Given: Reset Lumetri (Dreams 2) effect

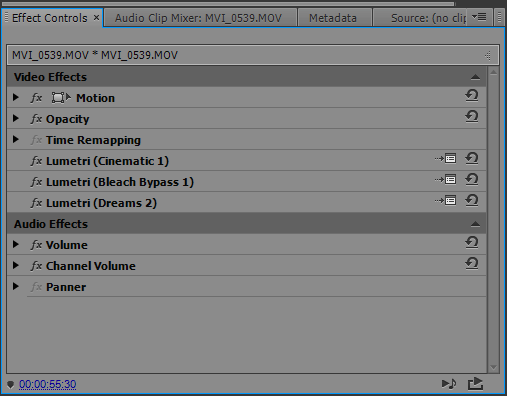Looking at the screenshot, I should 472,201.
